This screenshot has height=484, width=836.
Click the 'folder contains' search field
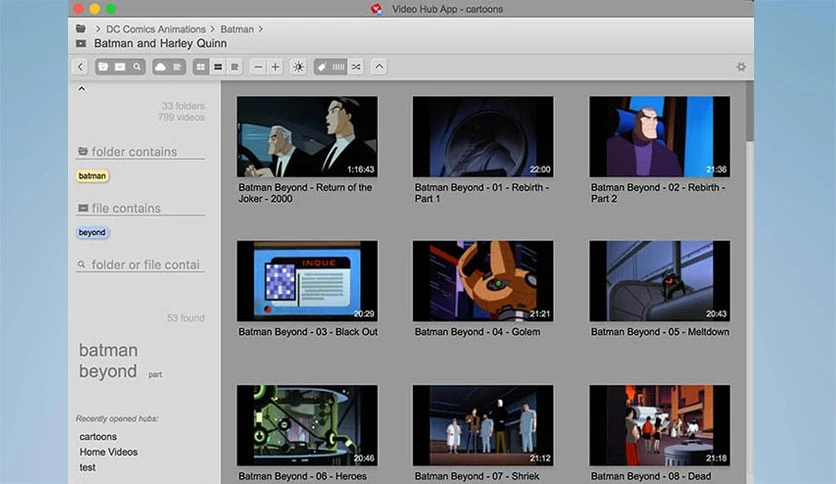(141, 152)
